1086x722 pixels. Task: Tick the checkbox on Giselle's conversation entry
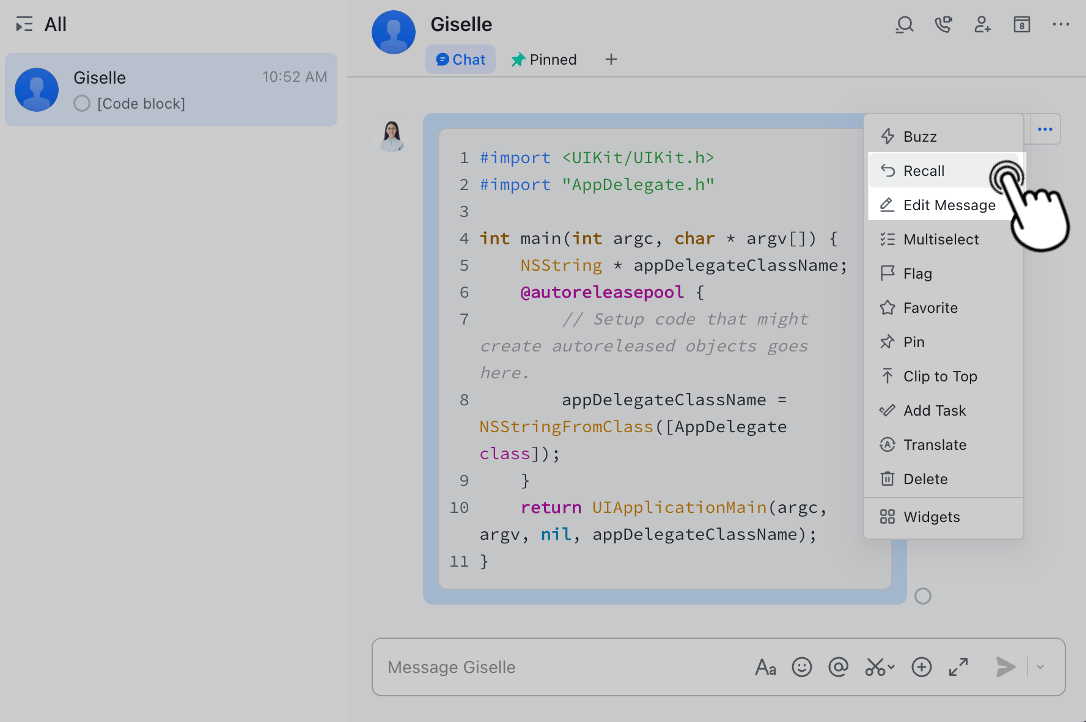tap(81, 102)
